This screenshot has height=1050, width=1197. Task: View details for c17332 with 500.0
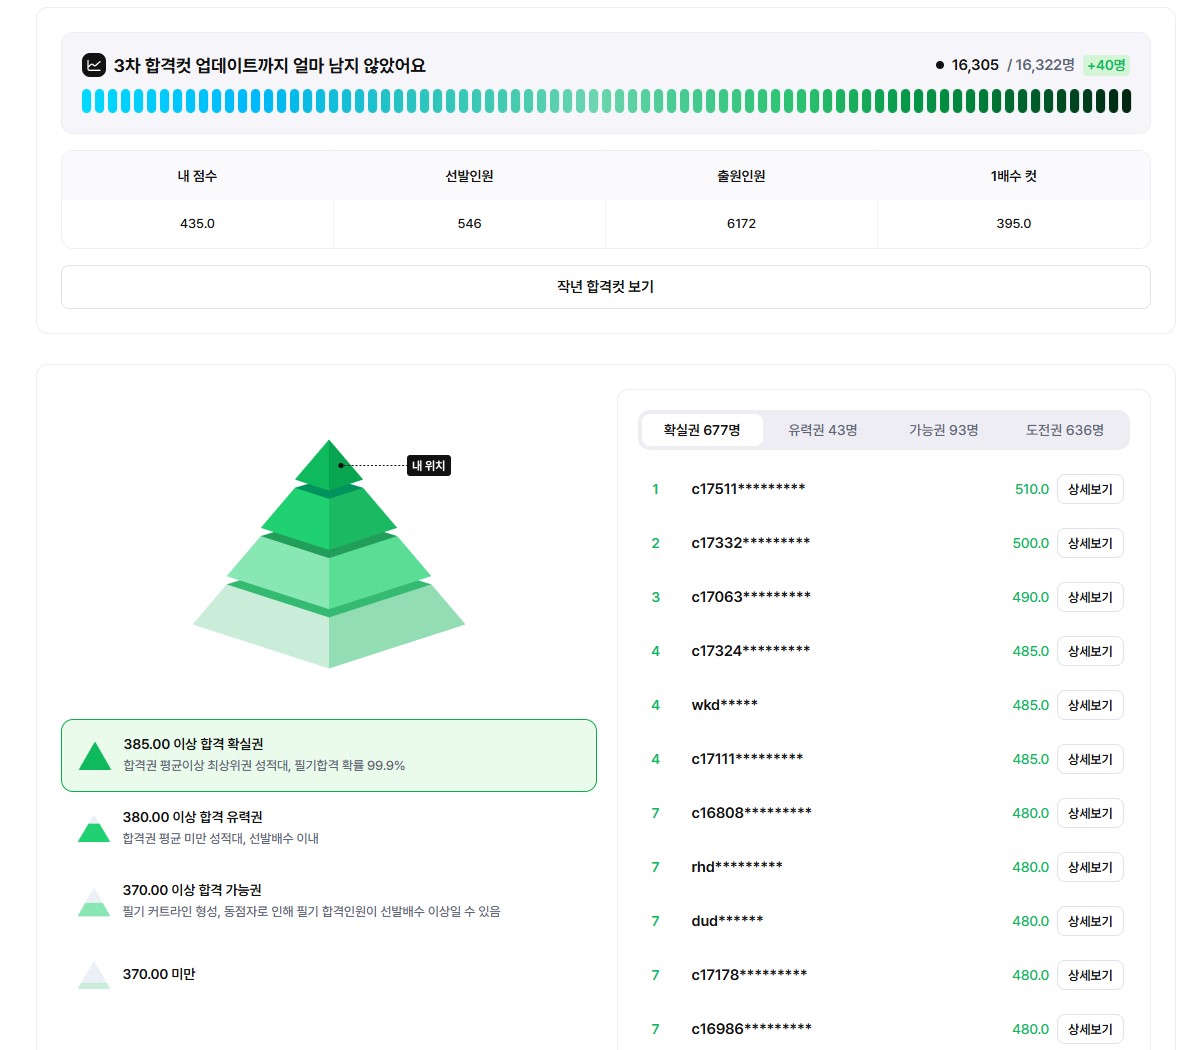(1090, 544)
